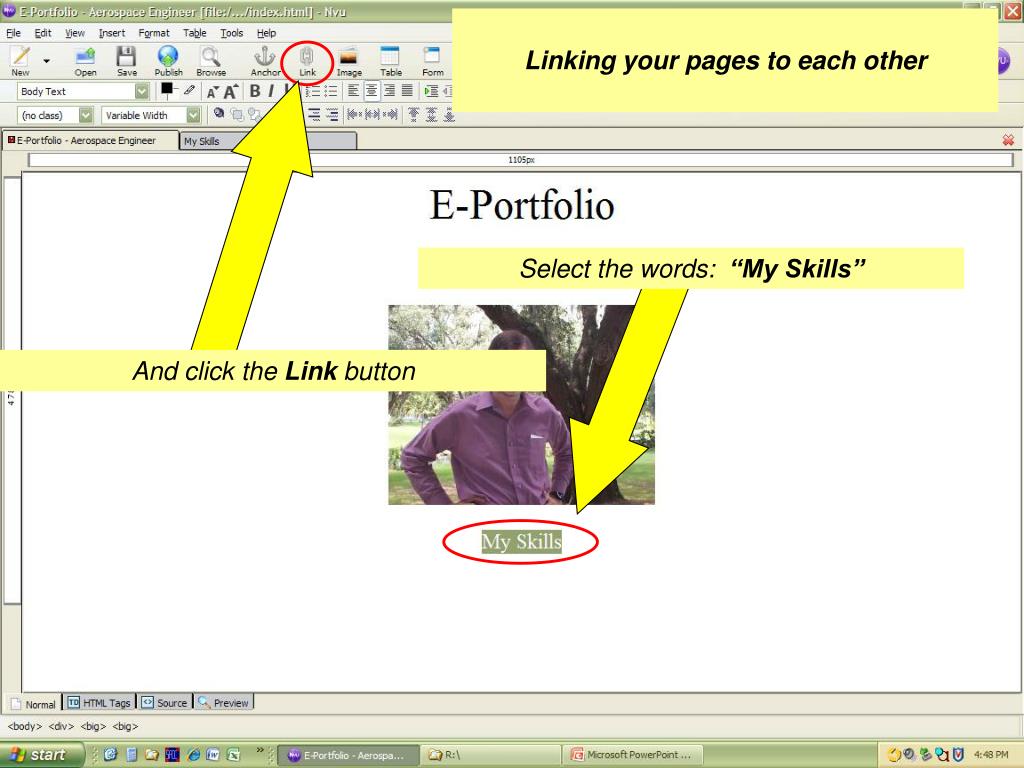
Task: Click Microsoft PowerPoint taskbar button
Action: pyautogui.click(x=632, y=755)
